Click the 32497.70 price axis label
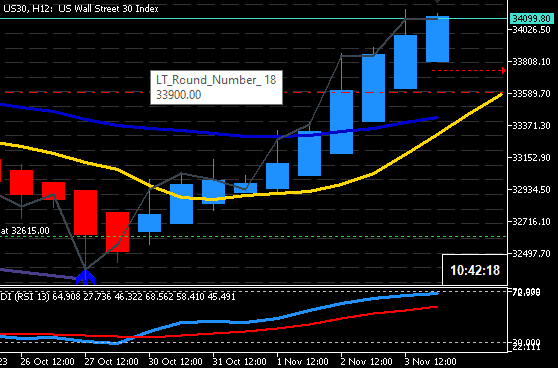Image resolution: width=558 pixels, height=368 pixels. (x=531, y=253)
